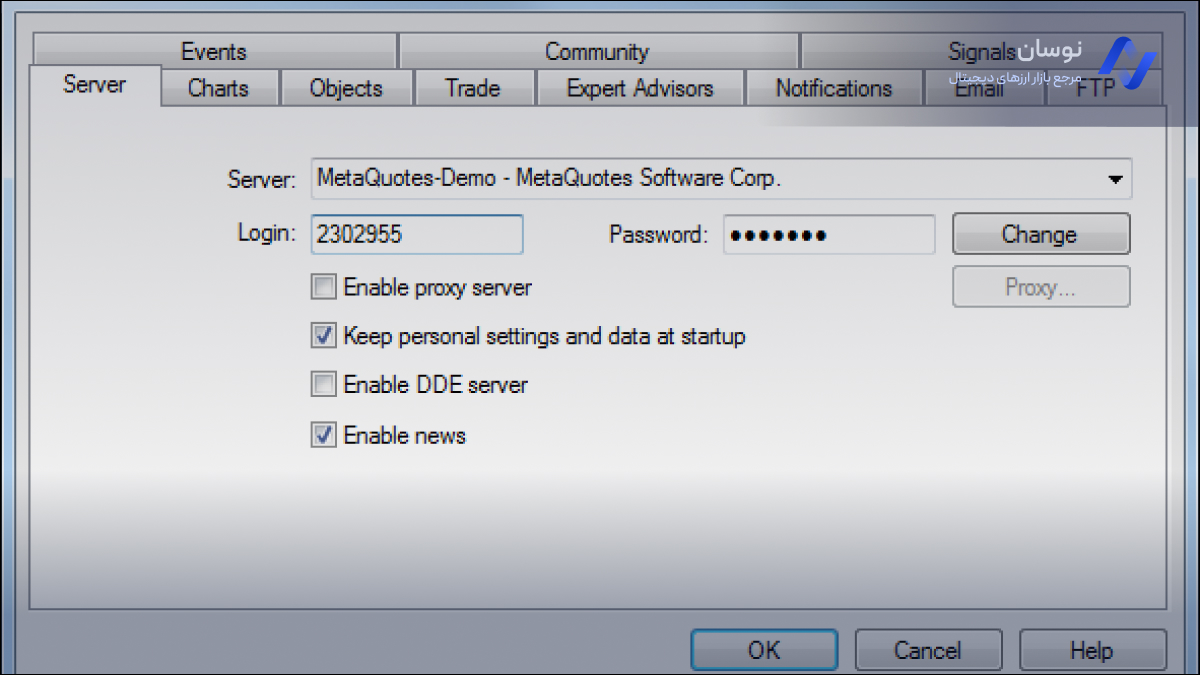The width and height of the screenshot is (1200, 675).
Task: Switch to the Trade tab
Action: (x=472, y=88)
